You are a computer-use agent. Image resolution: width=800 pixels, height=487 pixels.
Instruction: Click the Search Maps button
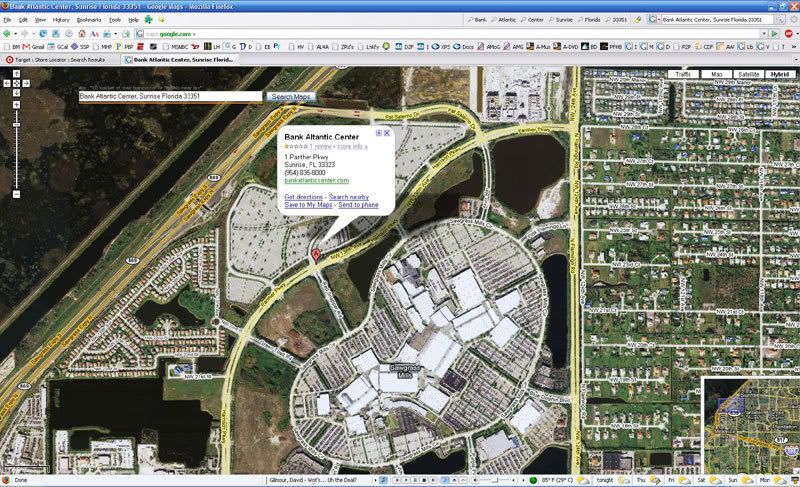coord(291,96)
